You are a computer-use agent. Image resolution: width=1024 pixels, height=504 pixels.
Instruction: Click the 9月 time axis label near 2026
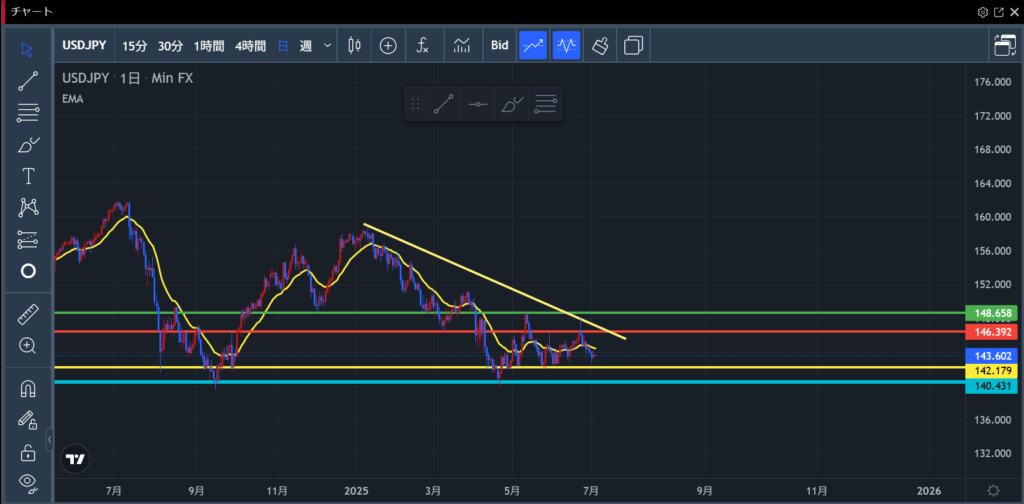tap(704, 490)
